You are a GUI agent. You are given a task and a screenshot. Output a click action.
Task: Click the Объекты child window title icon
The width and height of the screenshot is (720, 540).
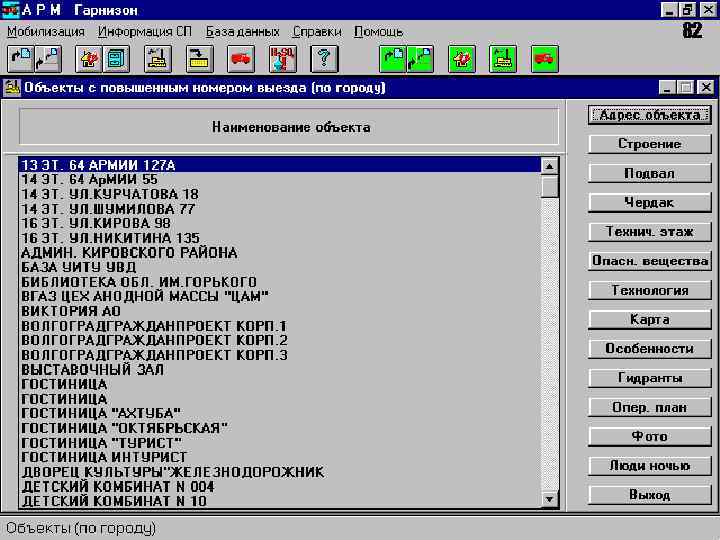[11, 87]
